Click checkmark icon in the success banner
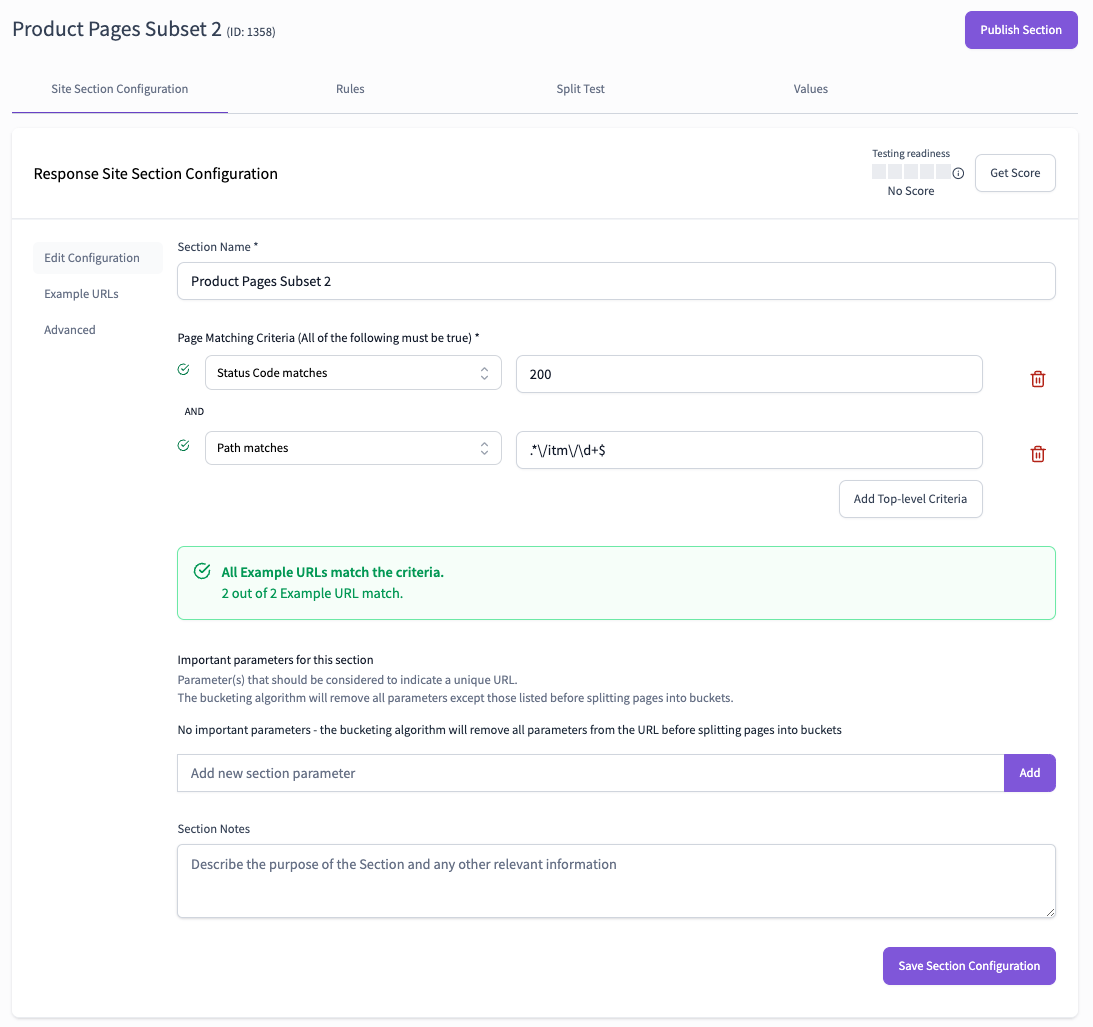Image resolution: width=1093 pixels, height=1027 pixels. coord(202,571)
